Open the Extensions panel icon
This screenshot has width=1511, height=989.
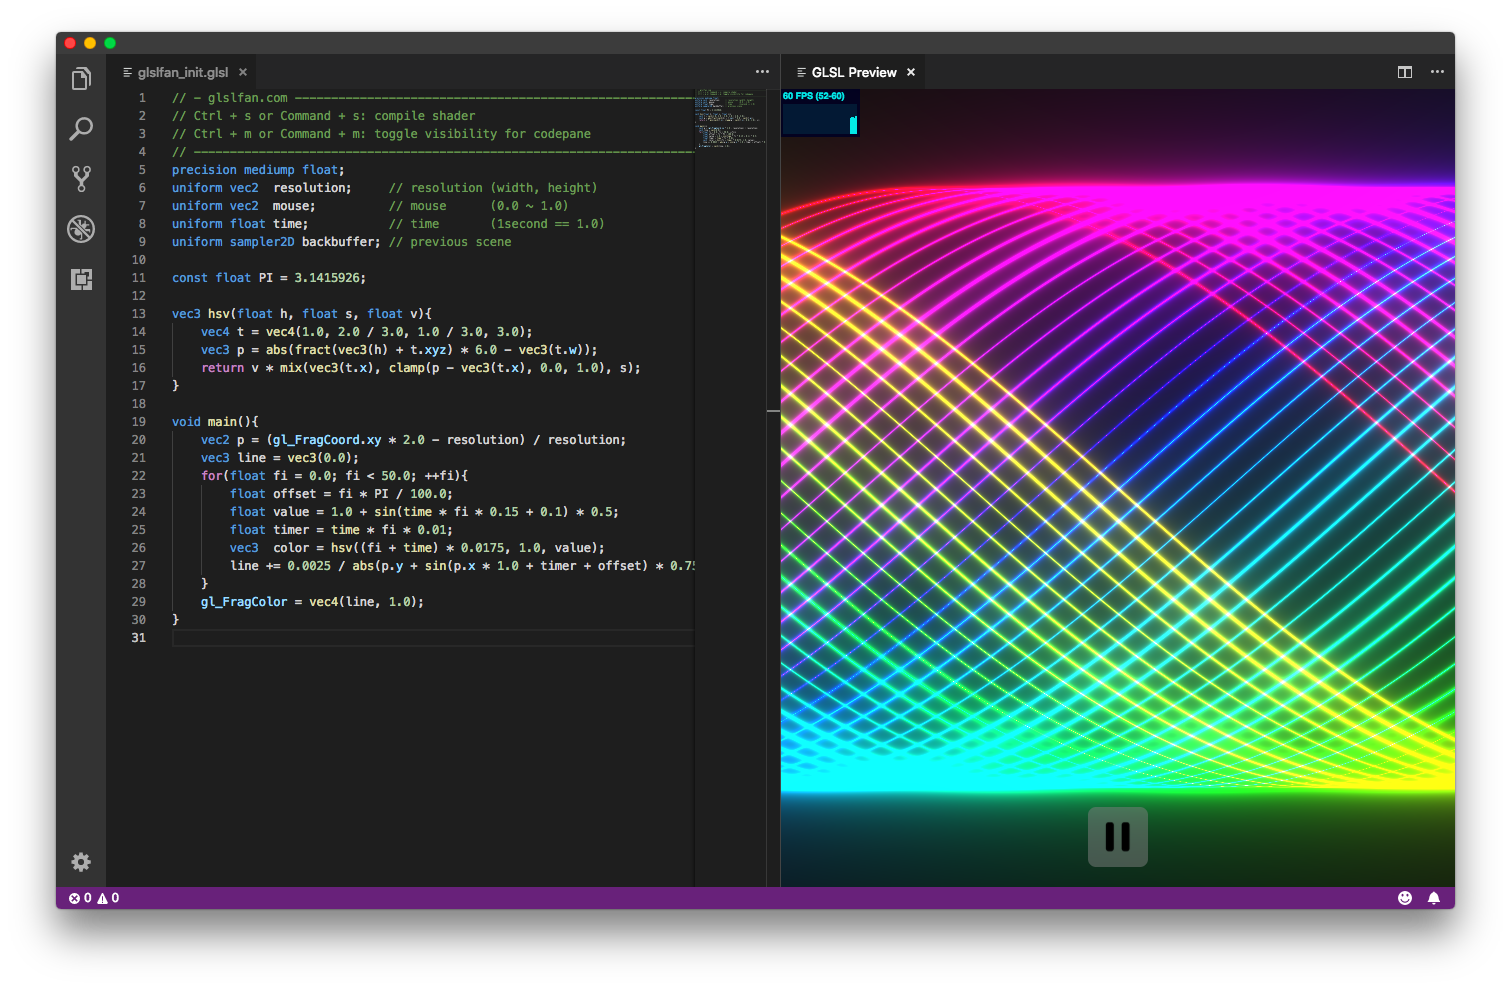click(81, 279)
